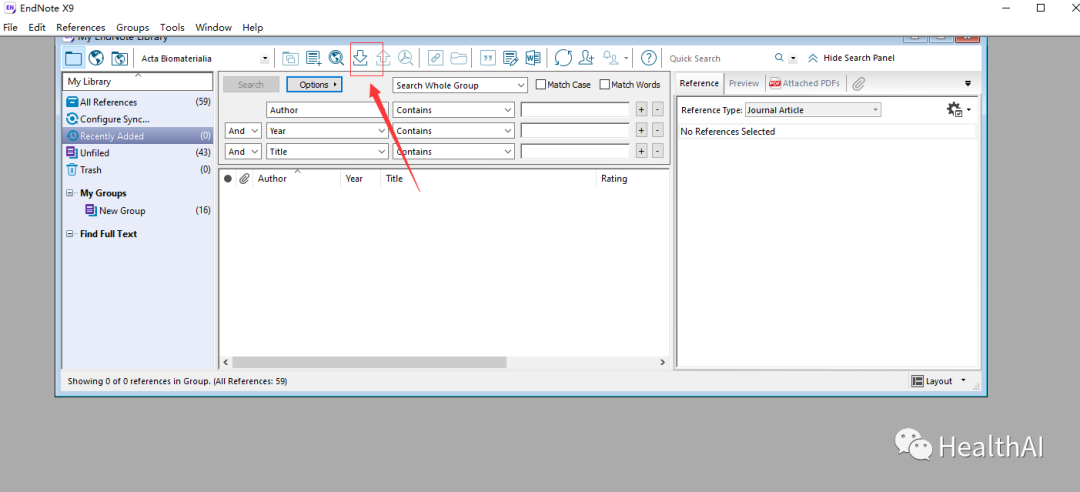The height and width of the screenshot is (492, 1080).
Task: Click the Open File folder icon
Action: pos(459,59)
